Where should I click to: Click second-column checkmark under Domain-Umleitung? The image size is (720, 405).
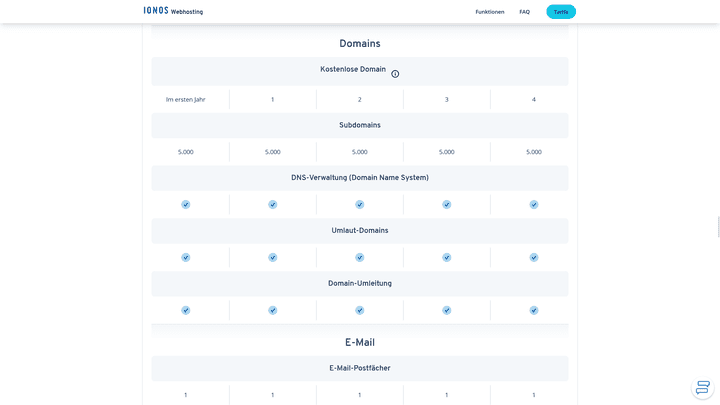coord(273,310)
